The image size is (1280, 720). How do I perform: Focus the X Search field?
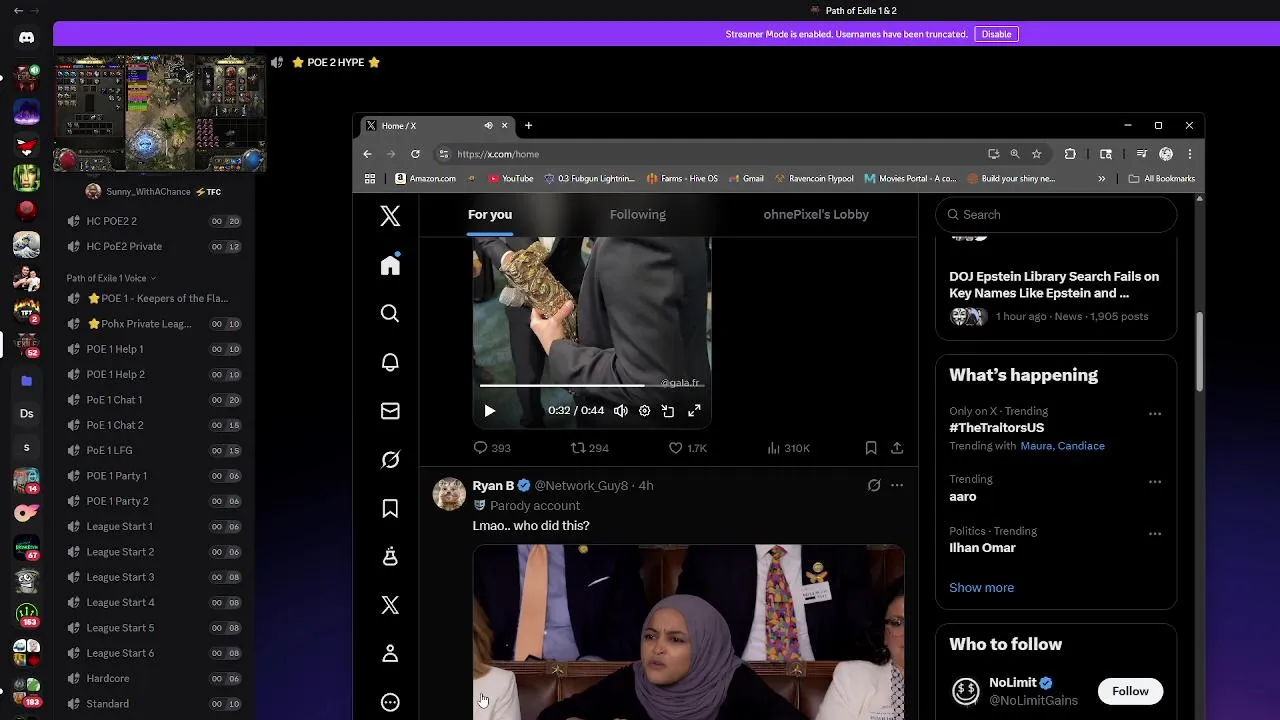1056,214
